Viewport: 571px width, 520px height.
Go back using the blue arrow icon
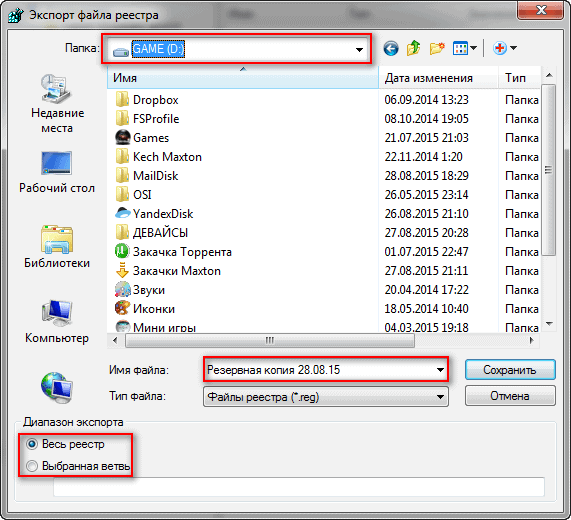point(391,48)
